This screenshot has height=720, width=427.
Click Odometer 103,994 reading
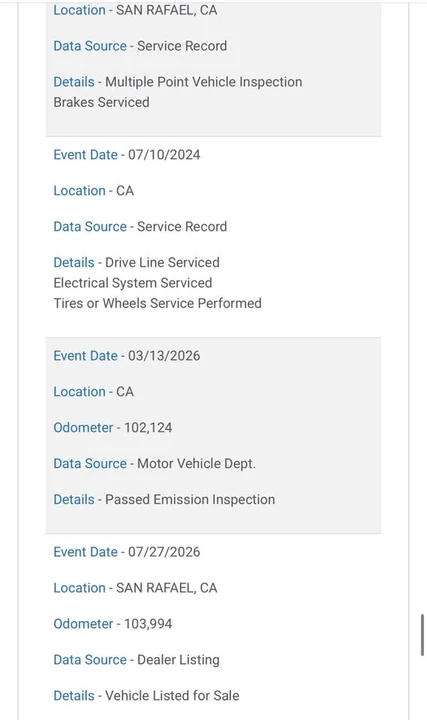click(113, 624)
